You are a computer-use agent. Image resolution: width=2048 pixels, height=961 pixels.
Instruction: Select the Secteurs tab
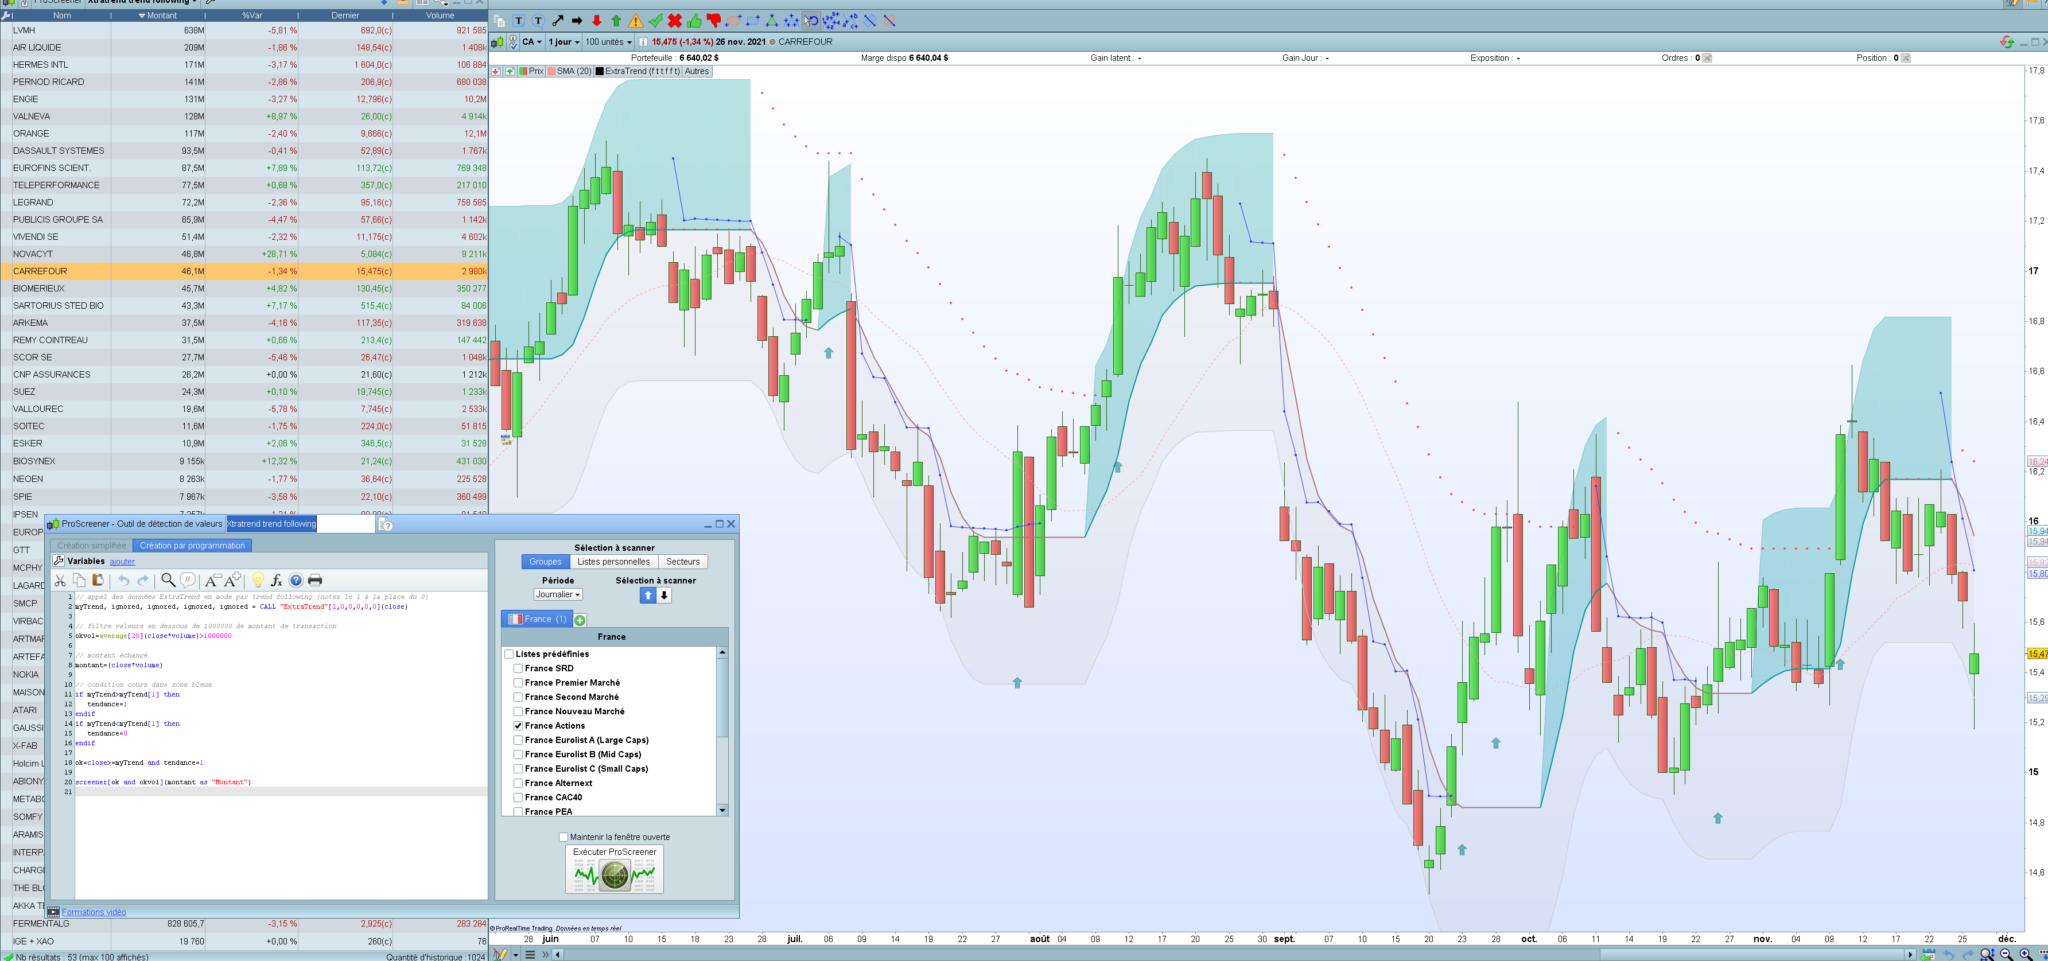click(x=683, y=562)
